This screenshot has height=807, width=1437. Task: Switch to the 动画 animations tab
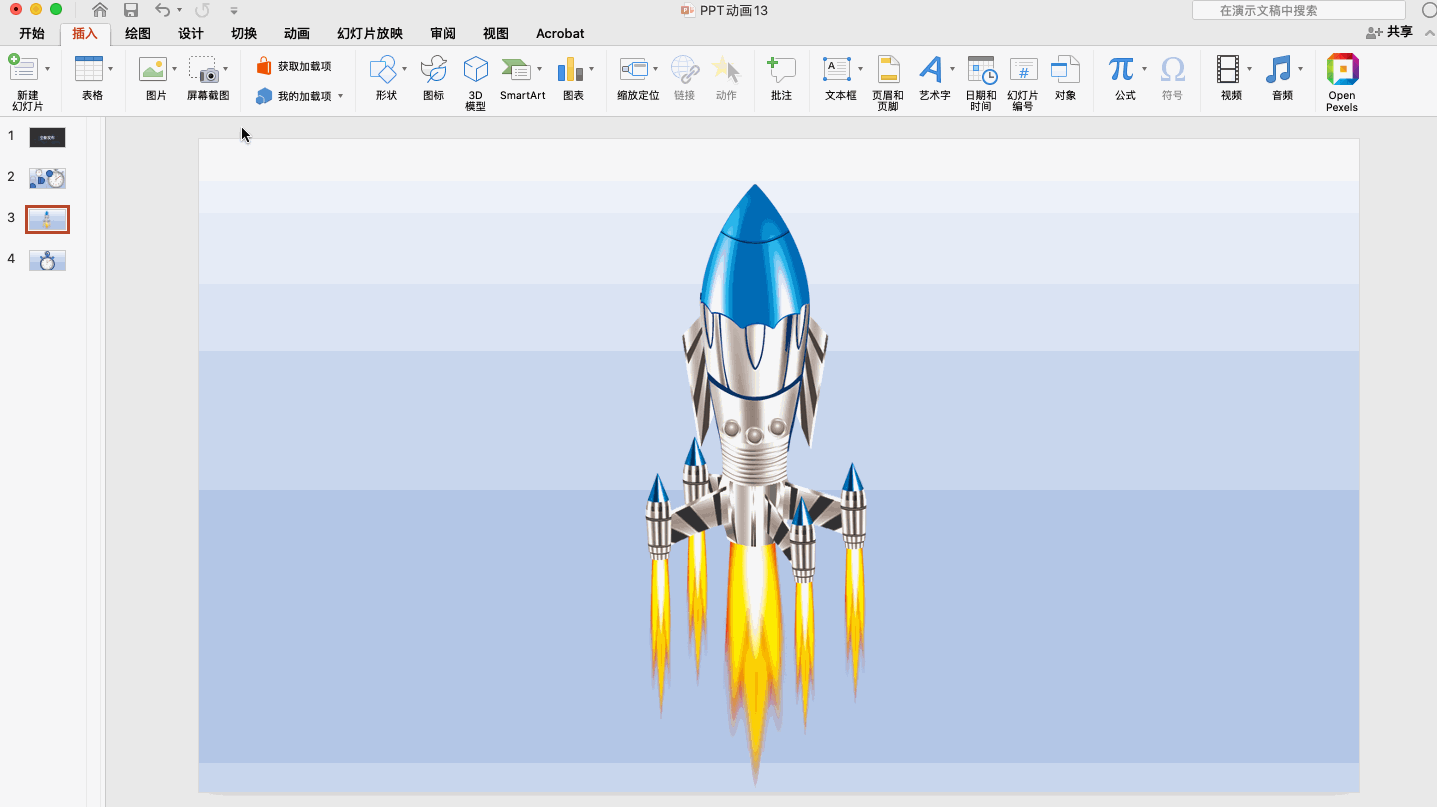coord(297,33)
